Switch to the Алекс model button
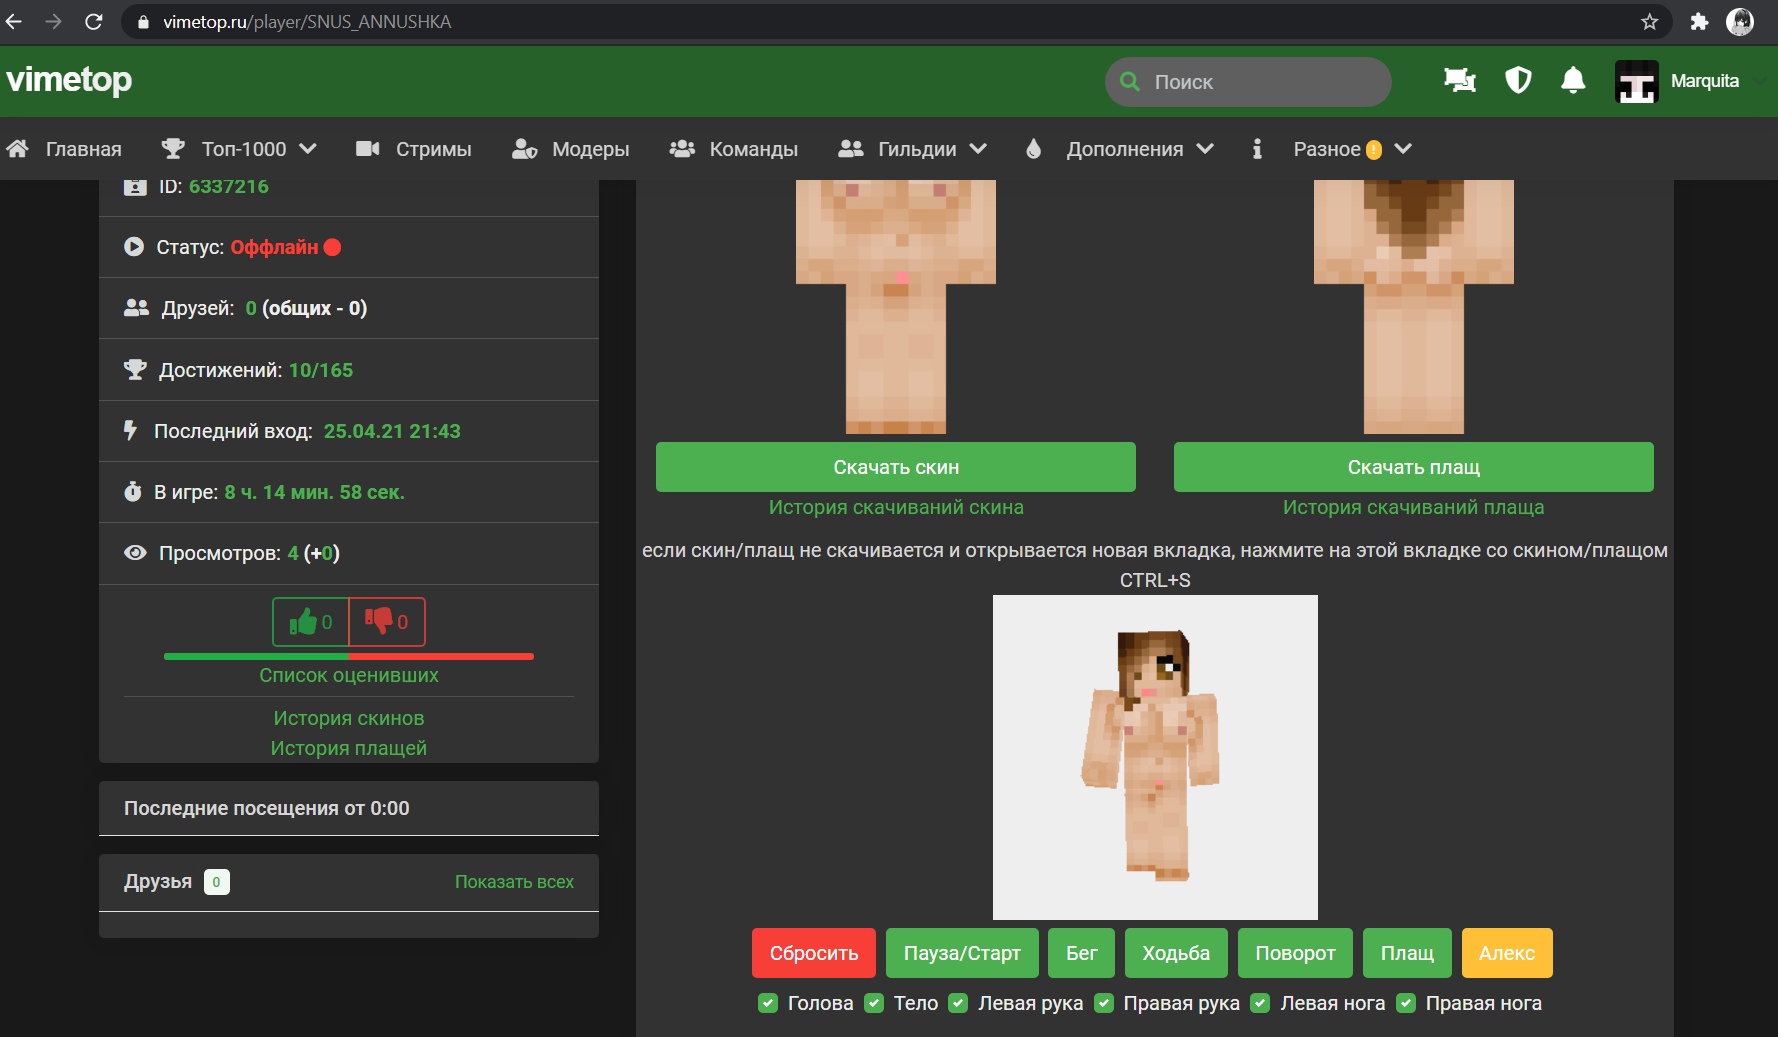 [x=1507, y=953]
